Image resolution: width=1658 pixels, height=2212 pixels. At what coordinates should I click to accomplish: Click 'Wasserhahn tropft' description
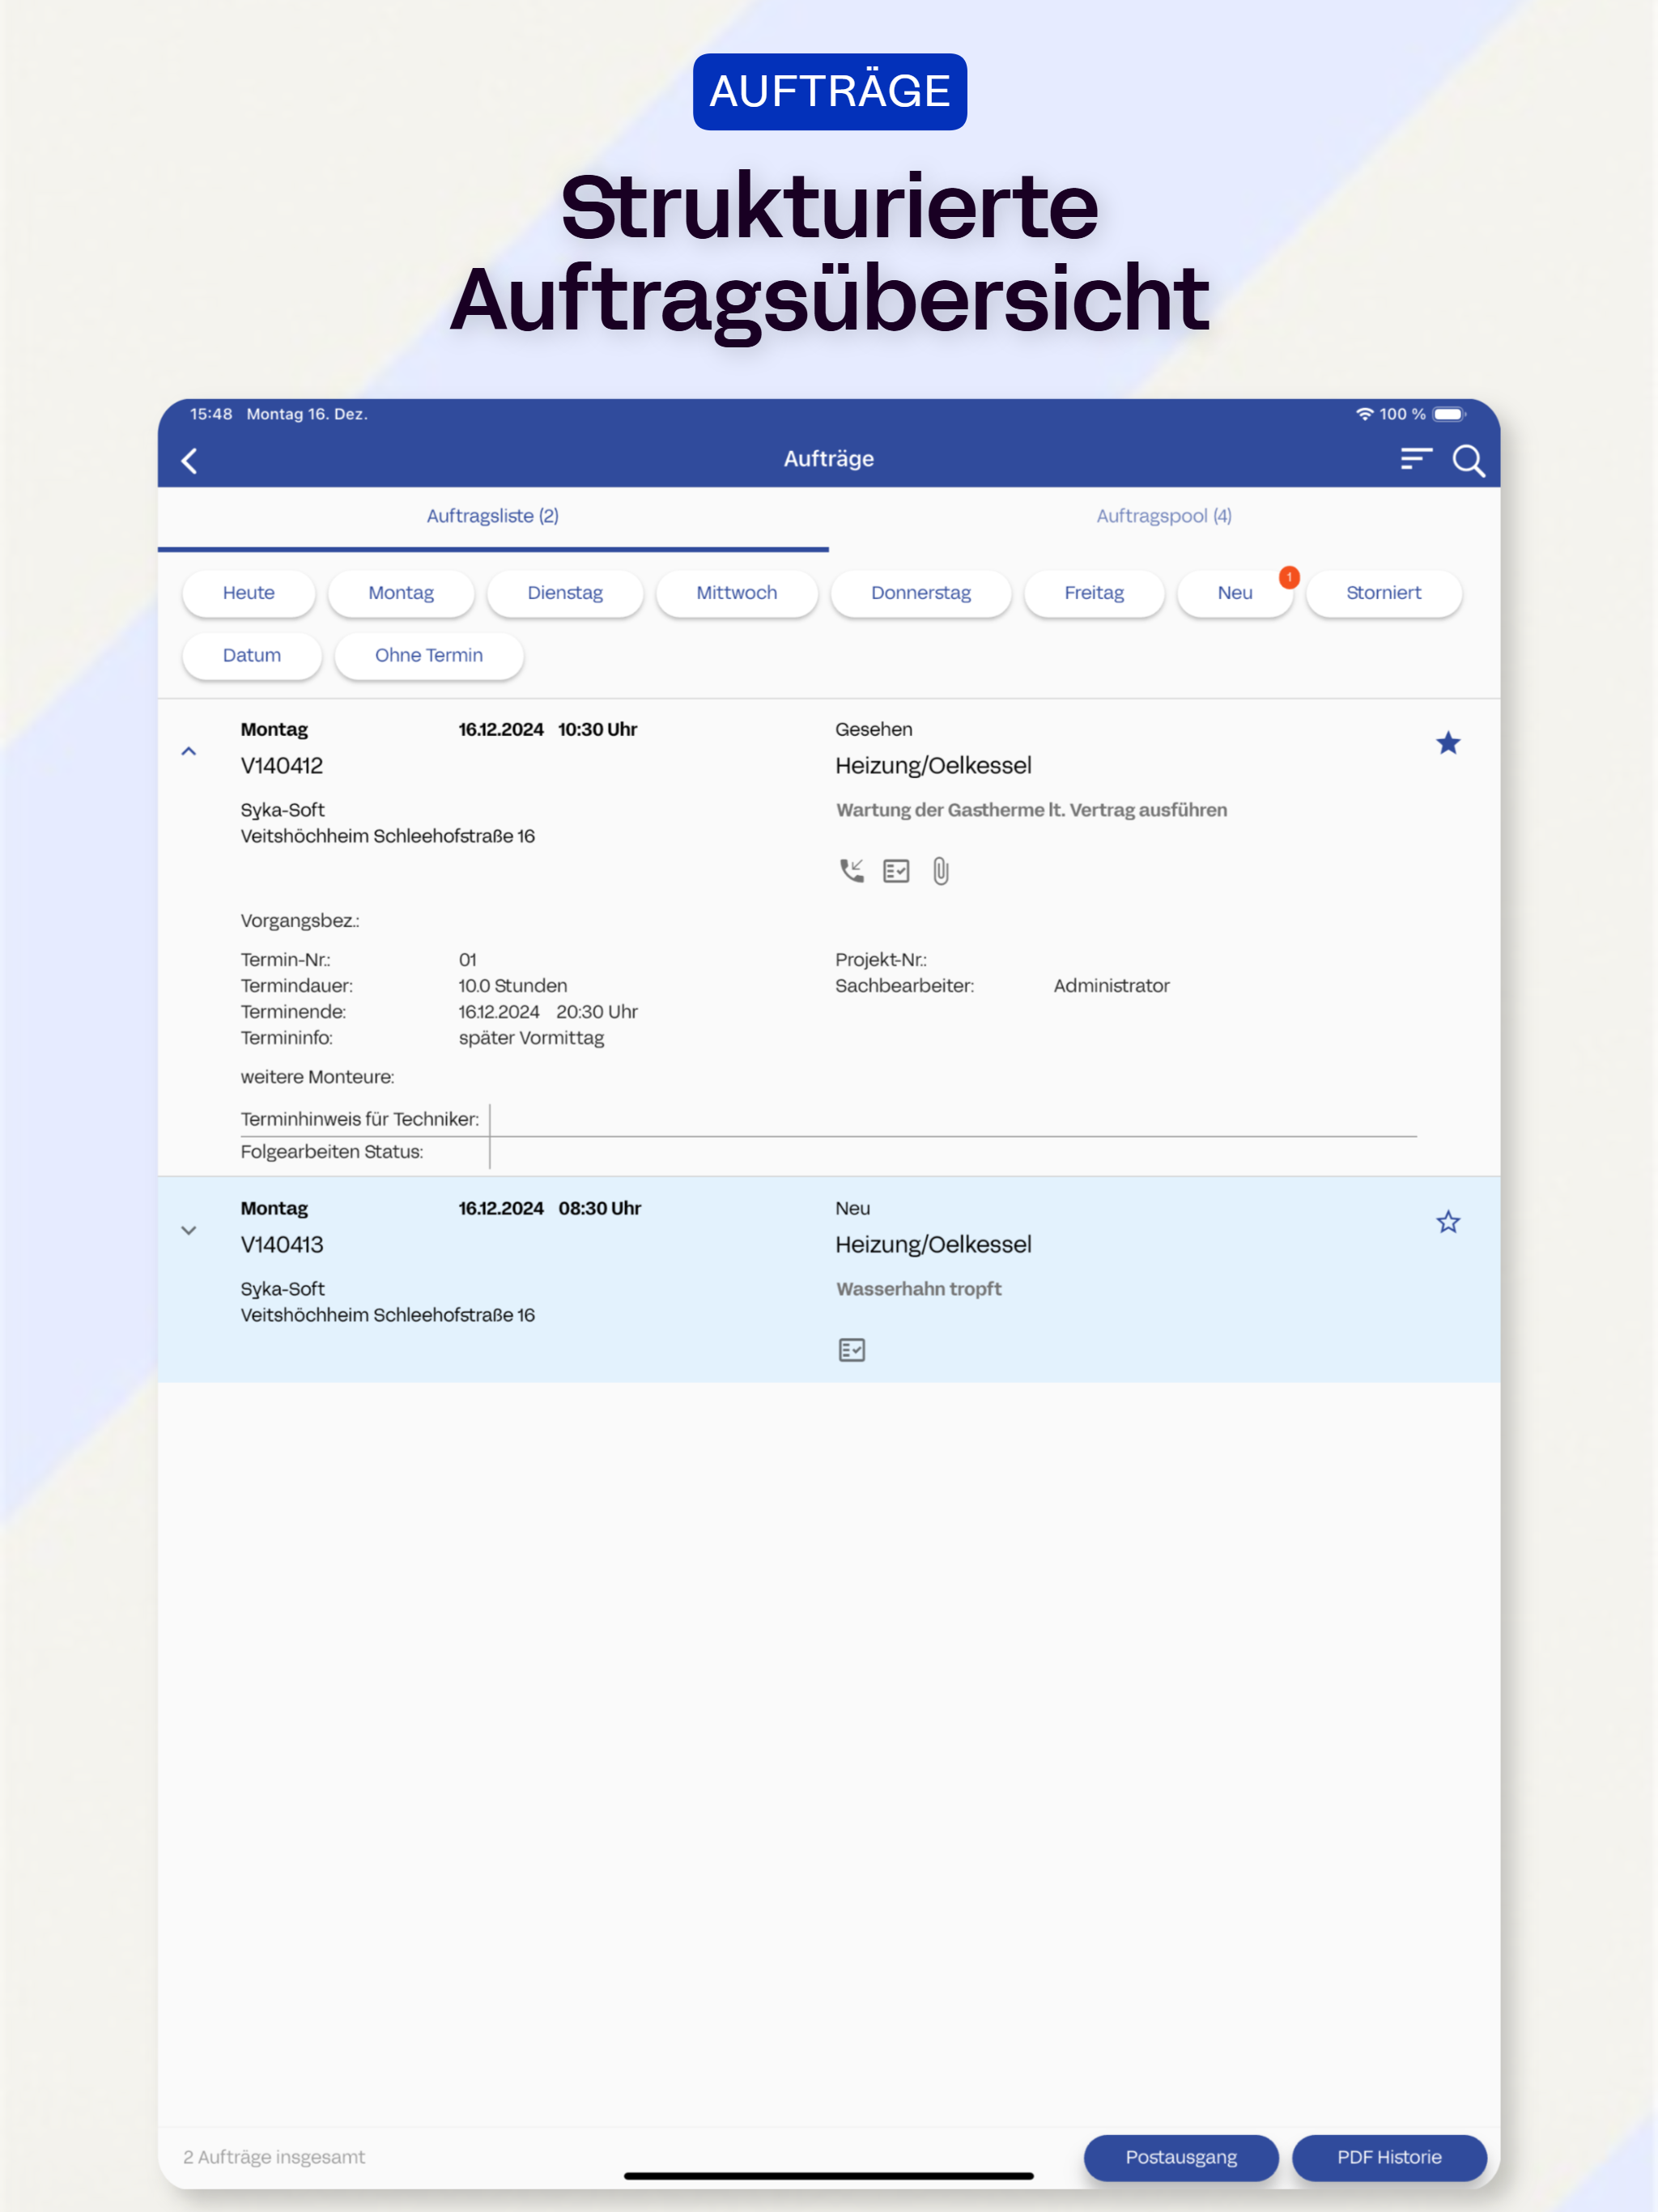(919, 1289)
